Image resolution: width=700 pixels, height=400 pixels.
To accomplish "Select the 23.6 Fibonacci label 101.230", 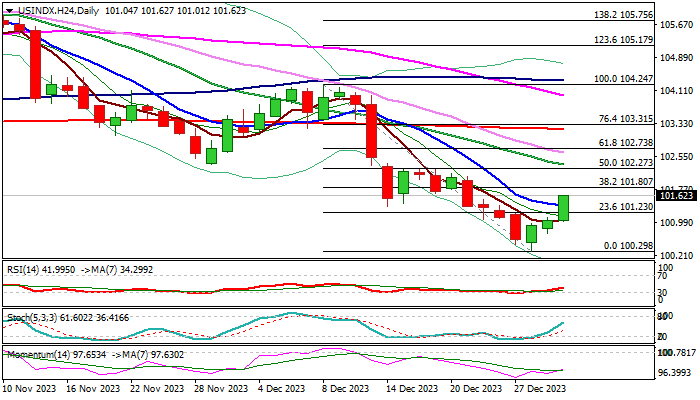I will pos(624,206).
